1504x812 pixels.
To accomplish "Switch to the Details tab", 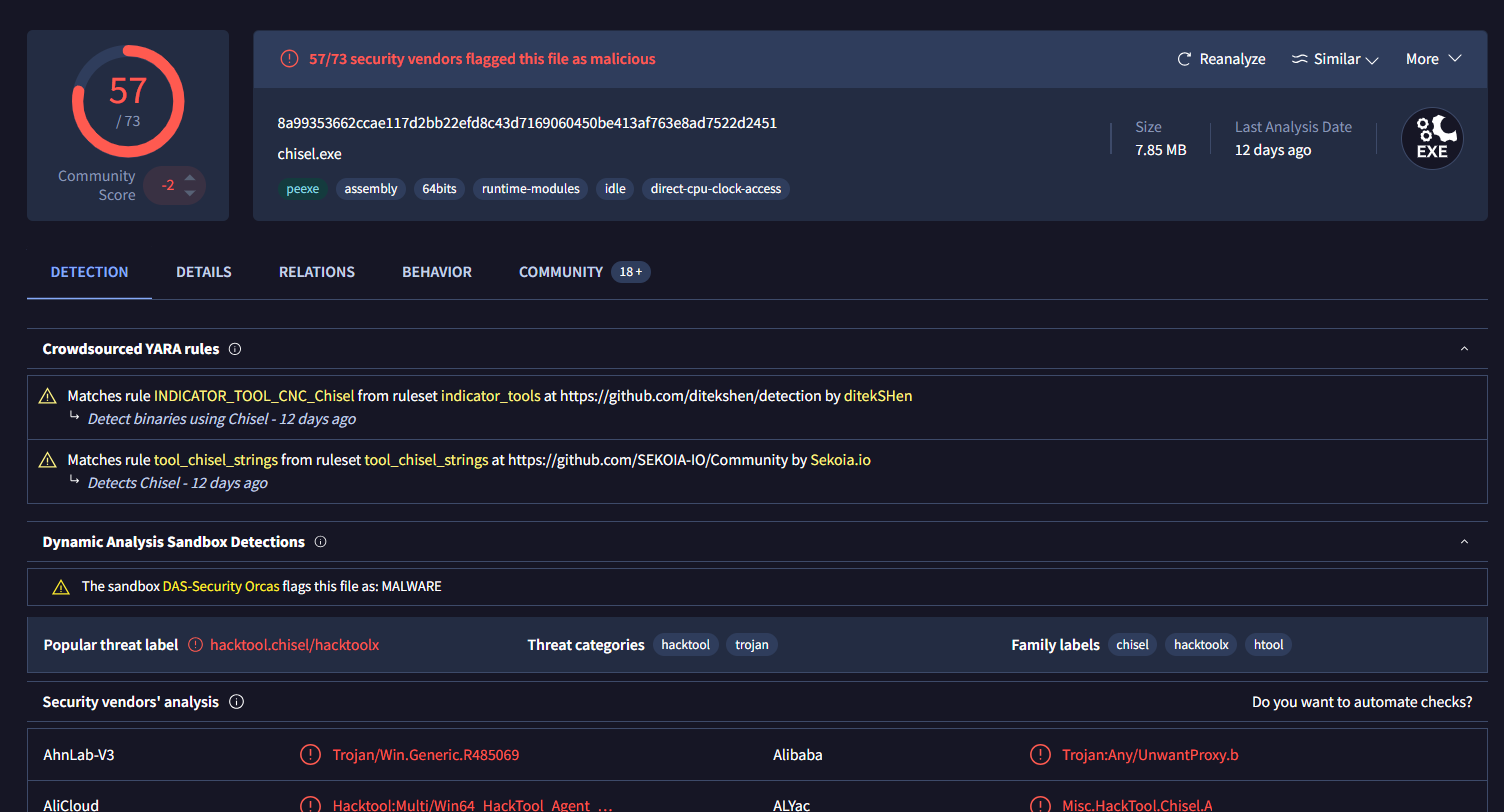I will (204, 272).
